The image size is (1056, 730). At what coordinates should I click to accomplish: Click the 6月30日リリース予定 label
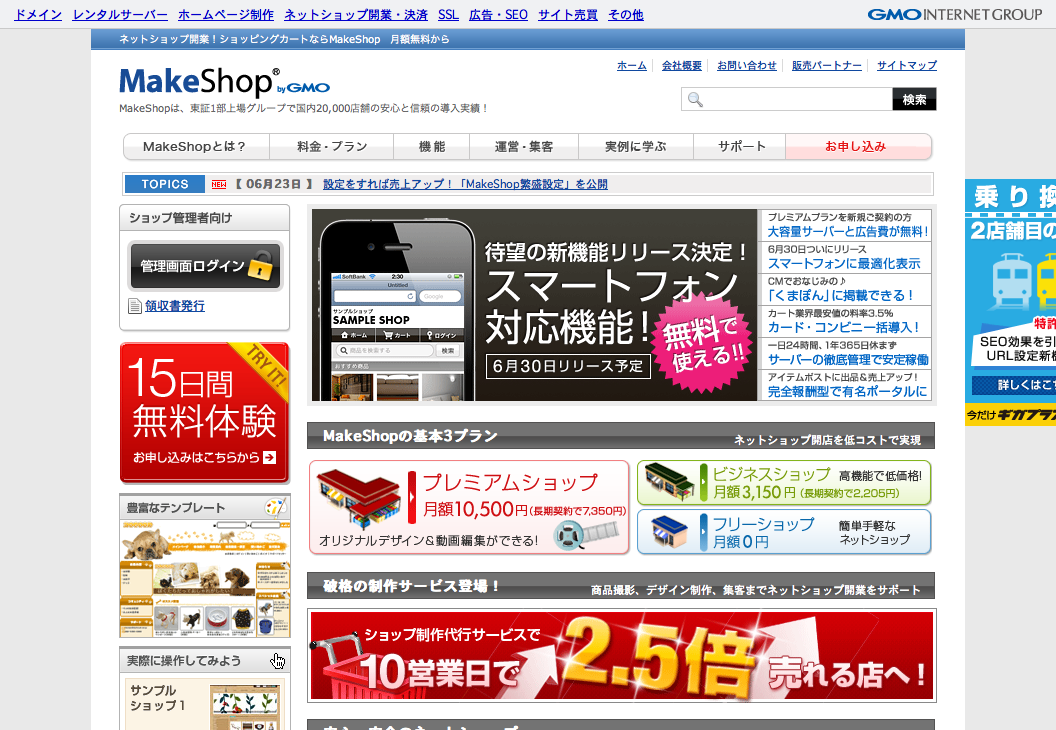pos(568,366)
